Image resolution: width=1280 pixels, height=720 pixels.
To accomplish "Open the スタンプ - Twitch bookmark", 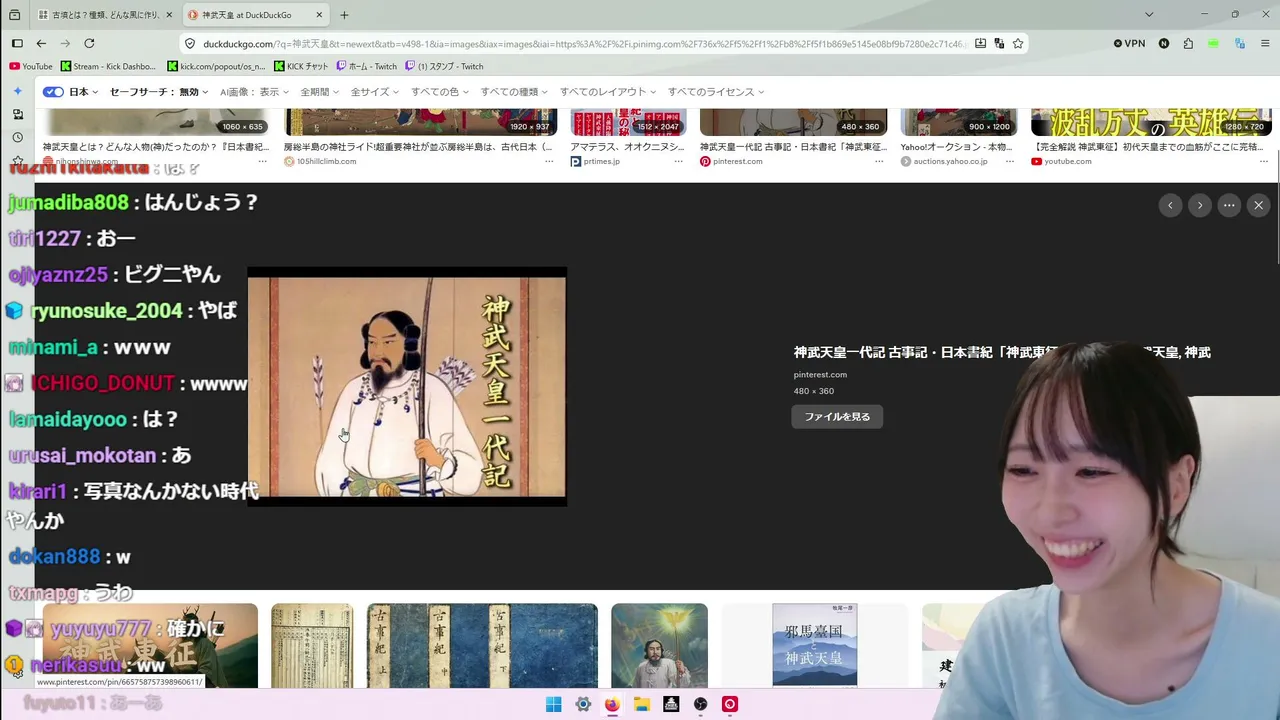I will 445,66.
